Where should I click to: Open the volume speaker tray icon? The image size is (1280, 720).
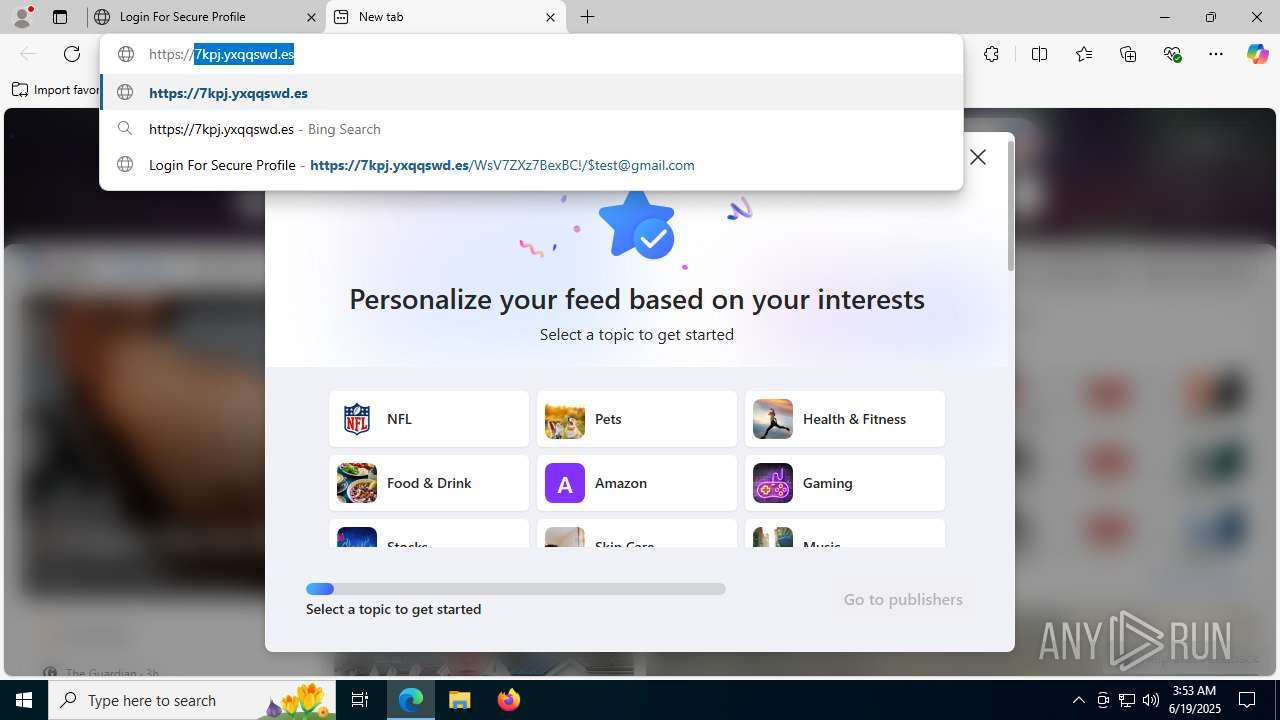1151,700
